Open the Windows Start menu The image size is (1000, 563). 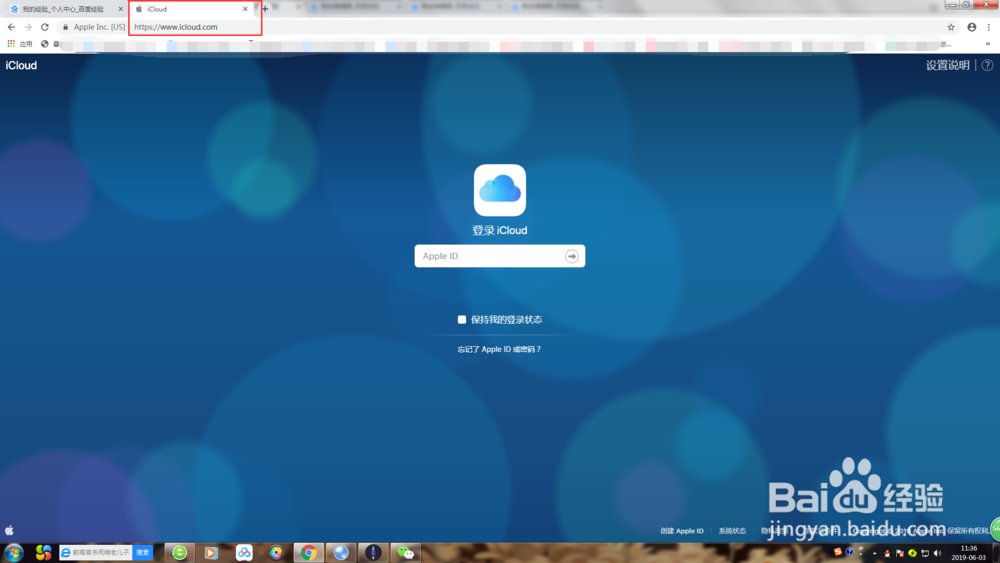tap(13, 553)
